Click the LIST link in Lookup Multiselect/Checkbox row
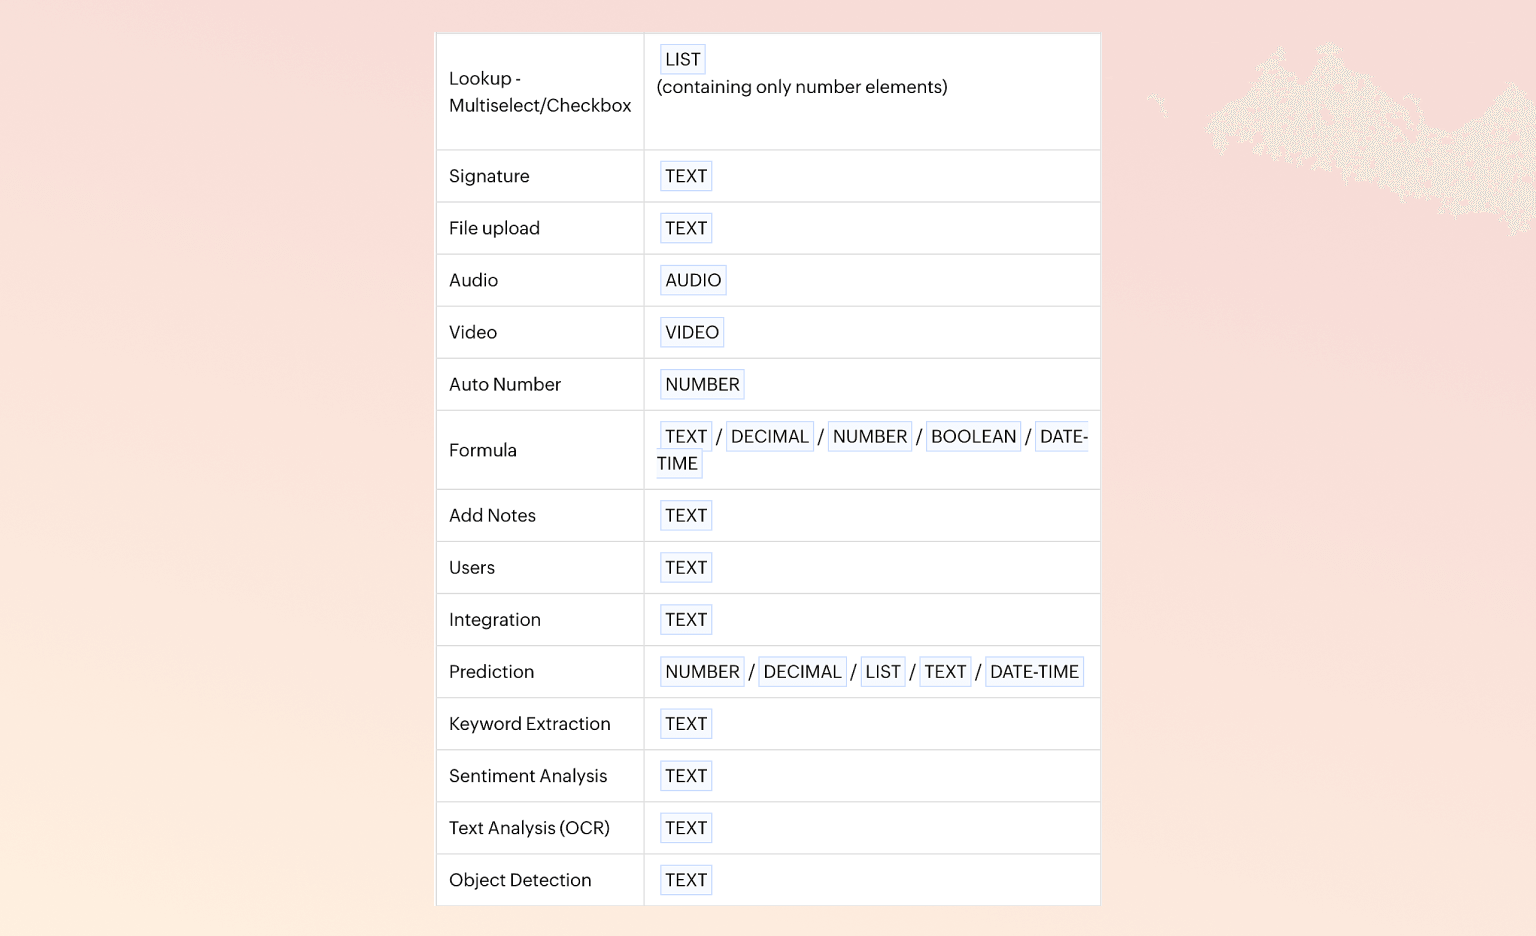Image resolution: width=1536 pixels, height=936 pixels. click(683, 60)
